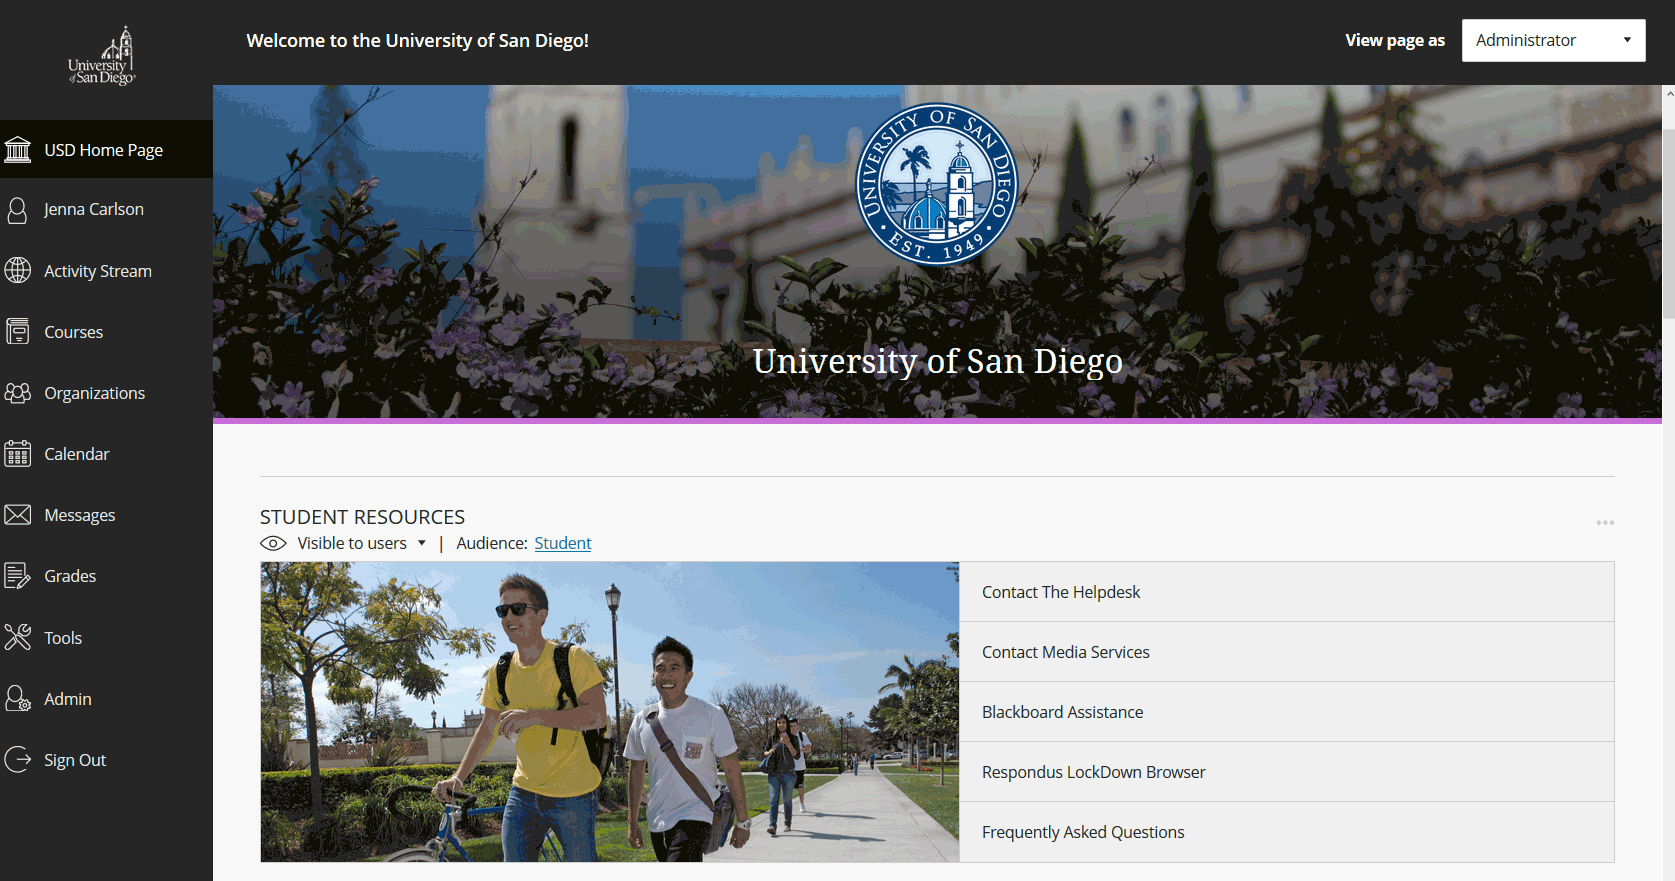Screen dimensions: 1675x881
Task: Click the University of San Diego sidebar logo
Action: coord(103,57)
